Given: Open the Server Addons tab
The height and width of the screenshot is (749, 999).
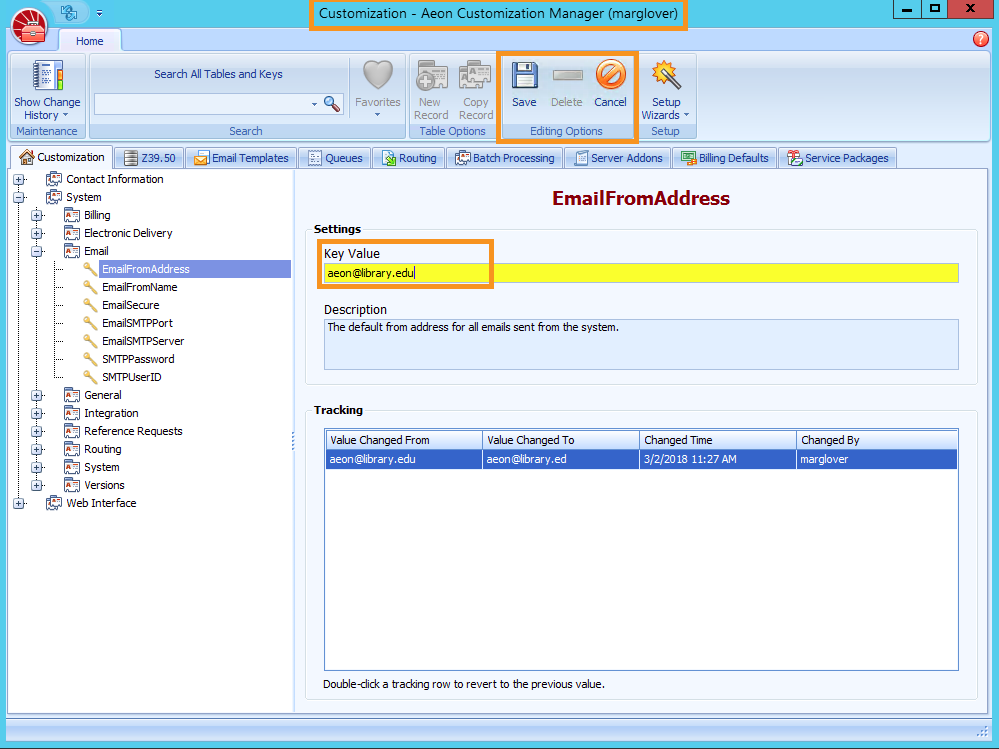Looking at the screenshot, I should tap(618, 158).
